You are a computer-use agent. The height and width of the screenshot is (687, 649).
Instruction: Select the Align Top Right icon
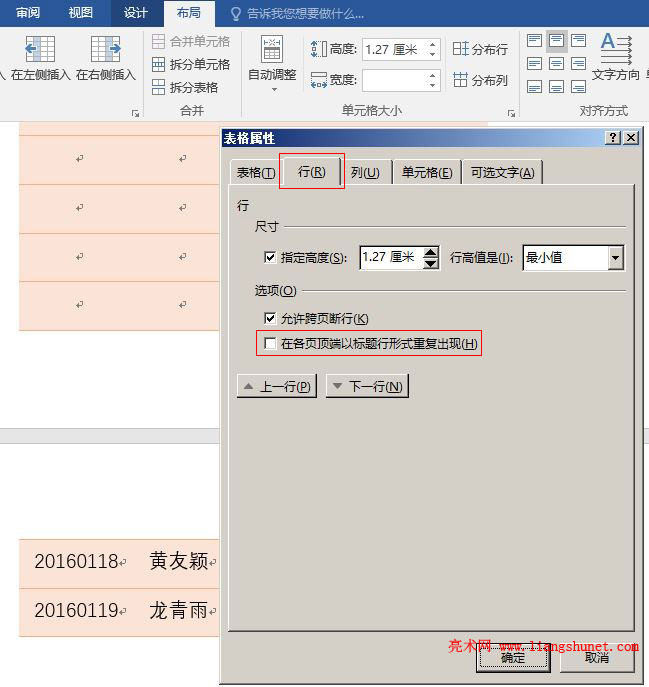pos(578,41)
